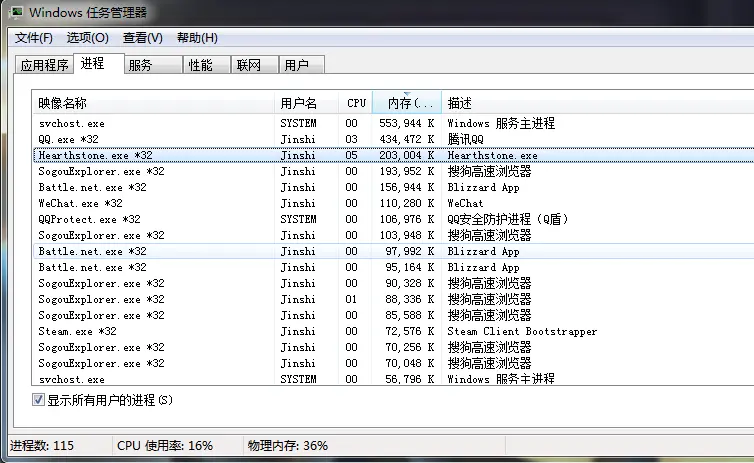
Task: Select svchost.exe row using 553,944 K
Action: 393,124
